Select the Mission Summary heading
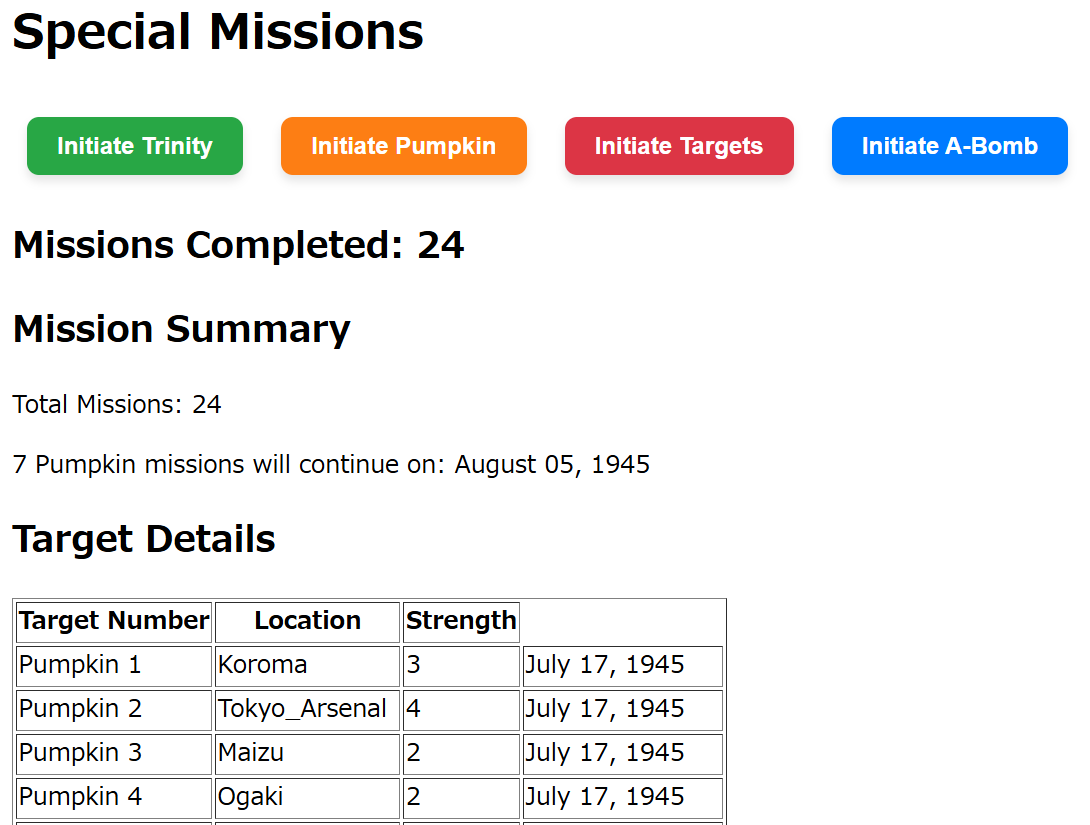Screen dimensions: 1090x825 (x=182, y=329)
